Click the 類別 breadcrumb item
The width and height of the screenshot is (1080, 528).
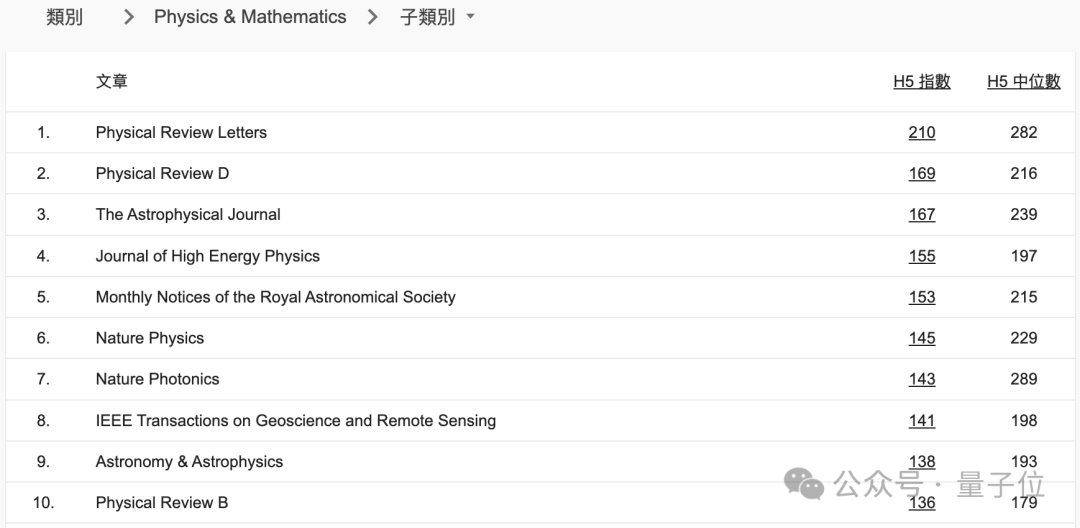pyautogui.click(x=65, y=17)
